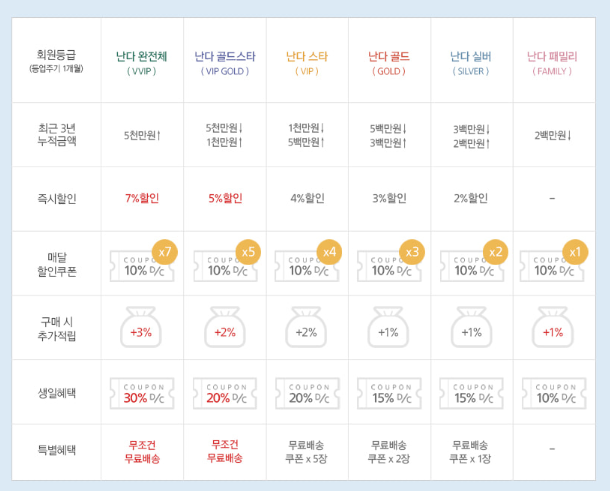Click the SILVER x2 monthly coupon icon
Screen dimensions: 610x491
474,261
